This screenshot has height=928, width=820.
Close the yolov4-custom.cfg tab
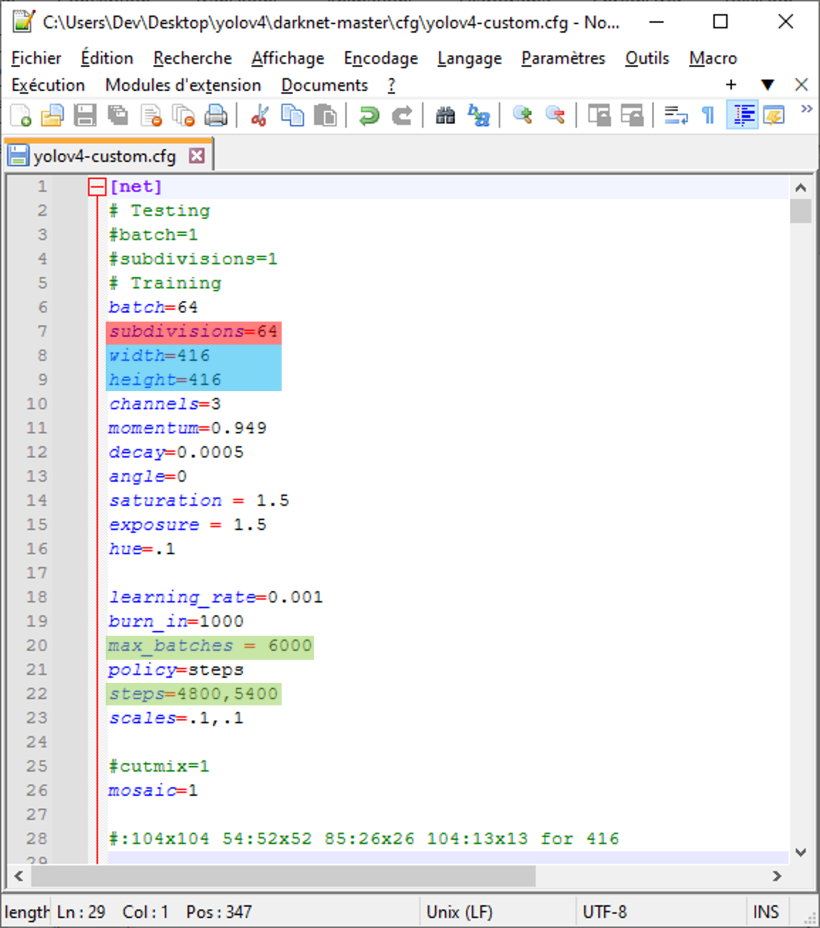click(x=197, y=156)
